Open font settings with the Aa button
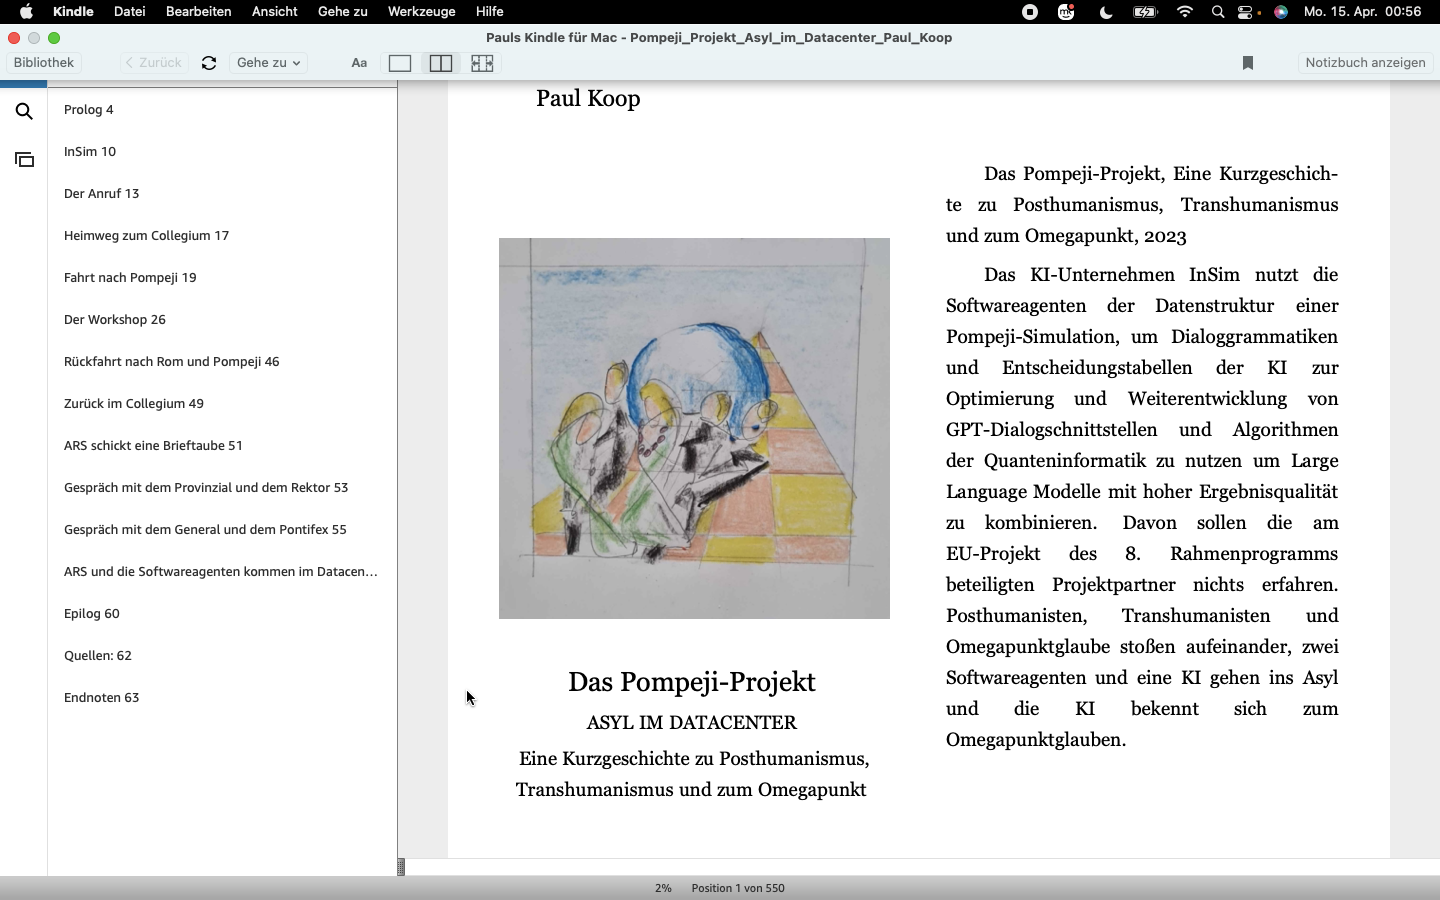 coord(359,63)
